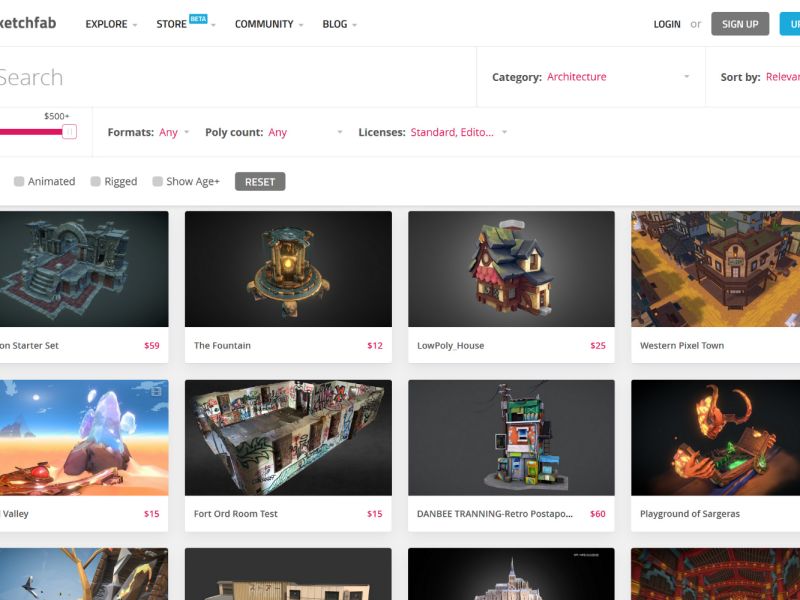The height and width of the screenshot is (600, 800).
Task: Click the SIGN UP button
Action: pyautogui.click(x=740, y=24)
